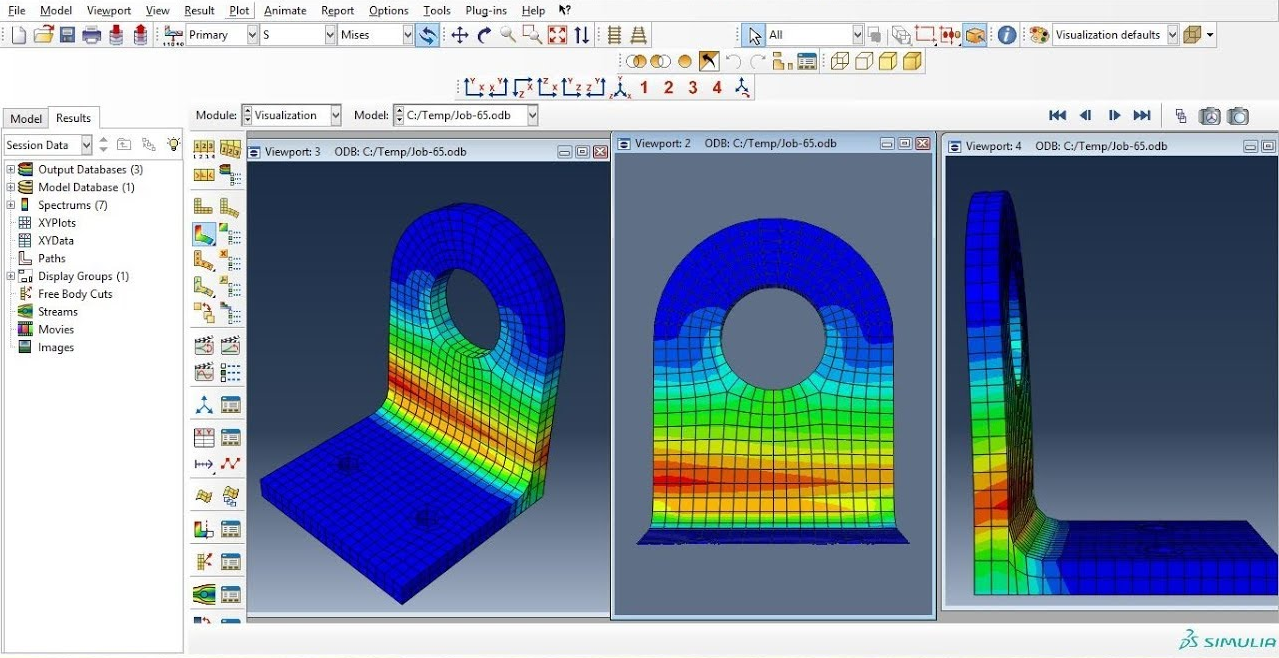Jump to first frame of results
The height and width of the screenshot is (658, 1279).
[x=1057, y=116]
